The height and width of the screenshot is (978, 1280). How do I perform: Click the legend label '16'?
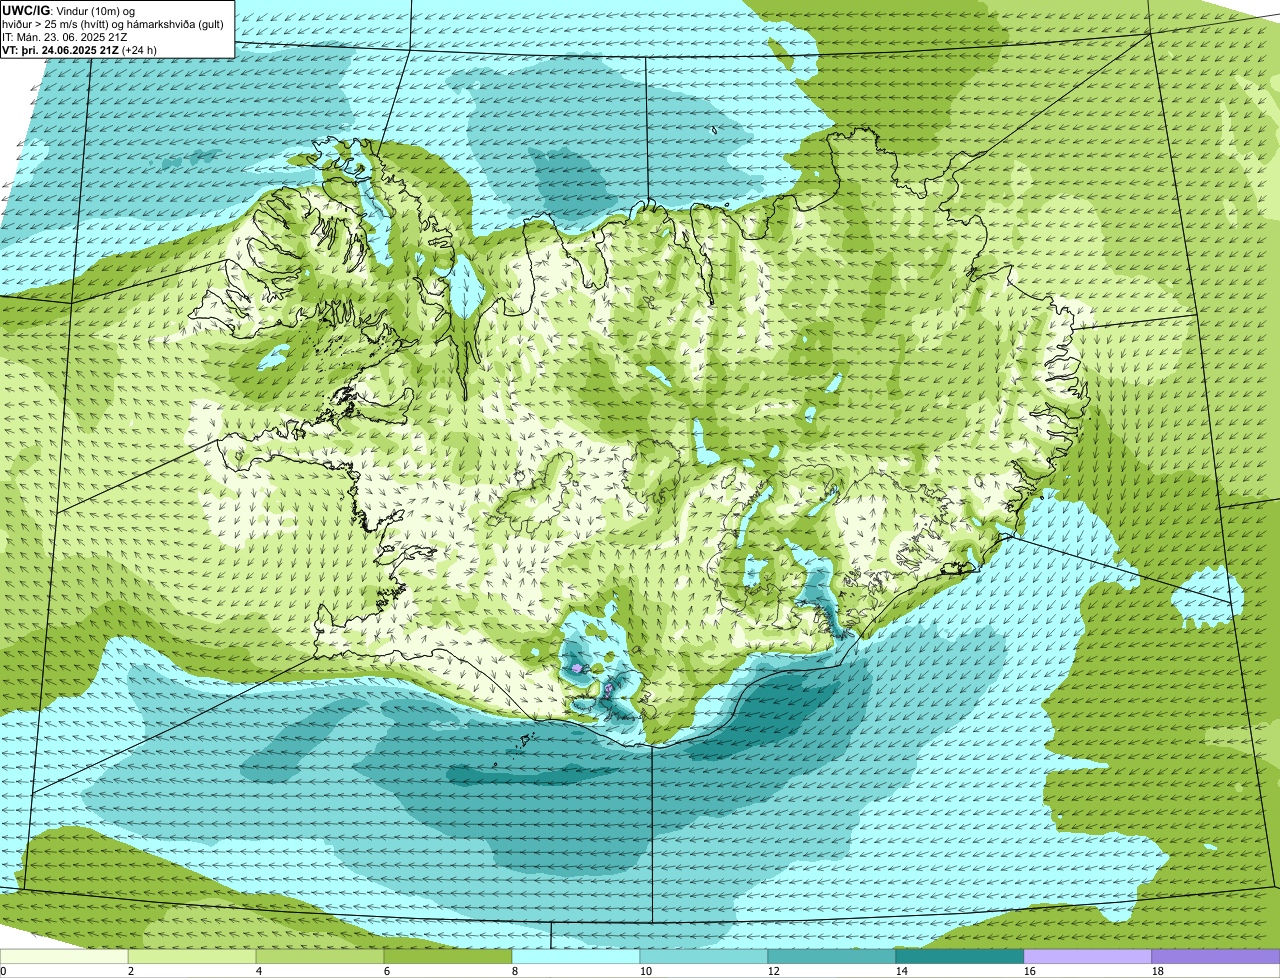[1030, 971]
